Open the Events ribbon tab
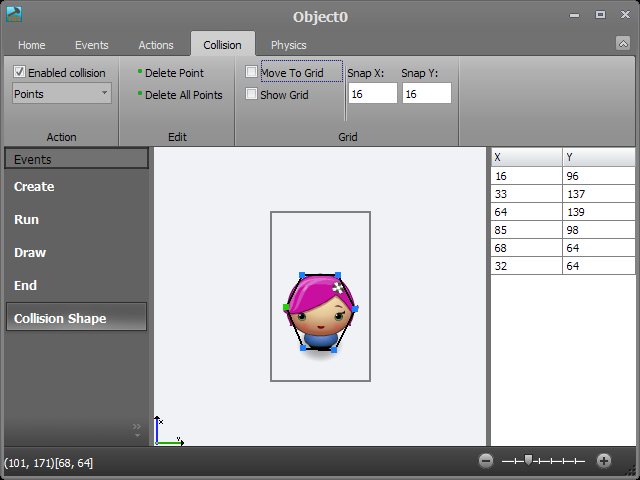The height and width of the screenshot is (480, 640). pyautogui.click(x=92, y=45)
